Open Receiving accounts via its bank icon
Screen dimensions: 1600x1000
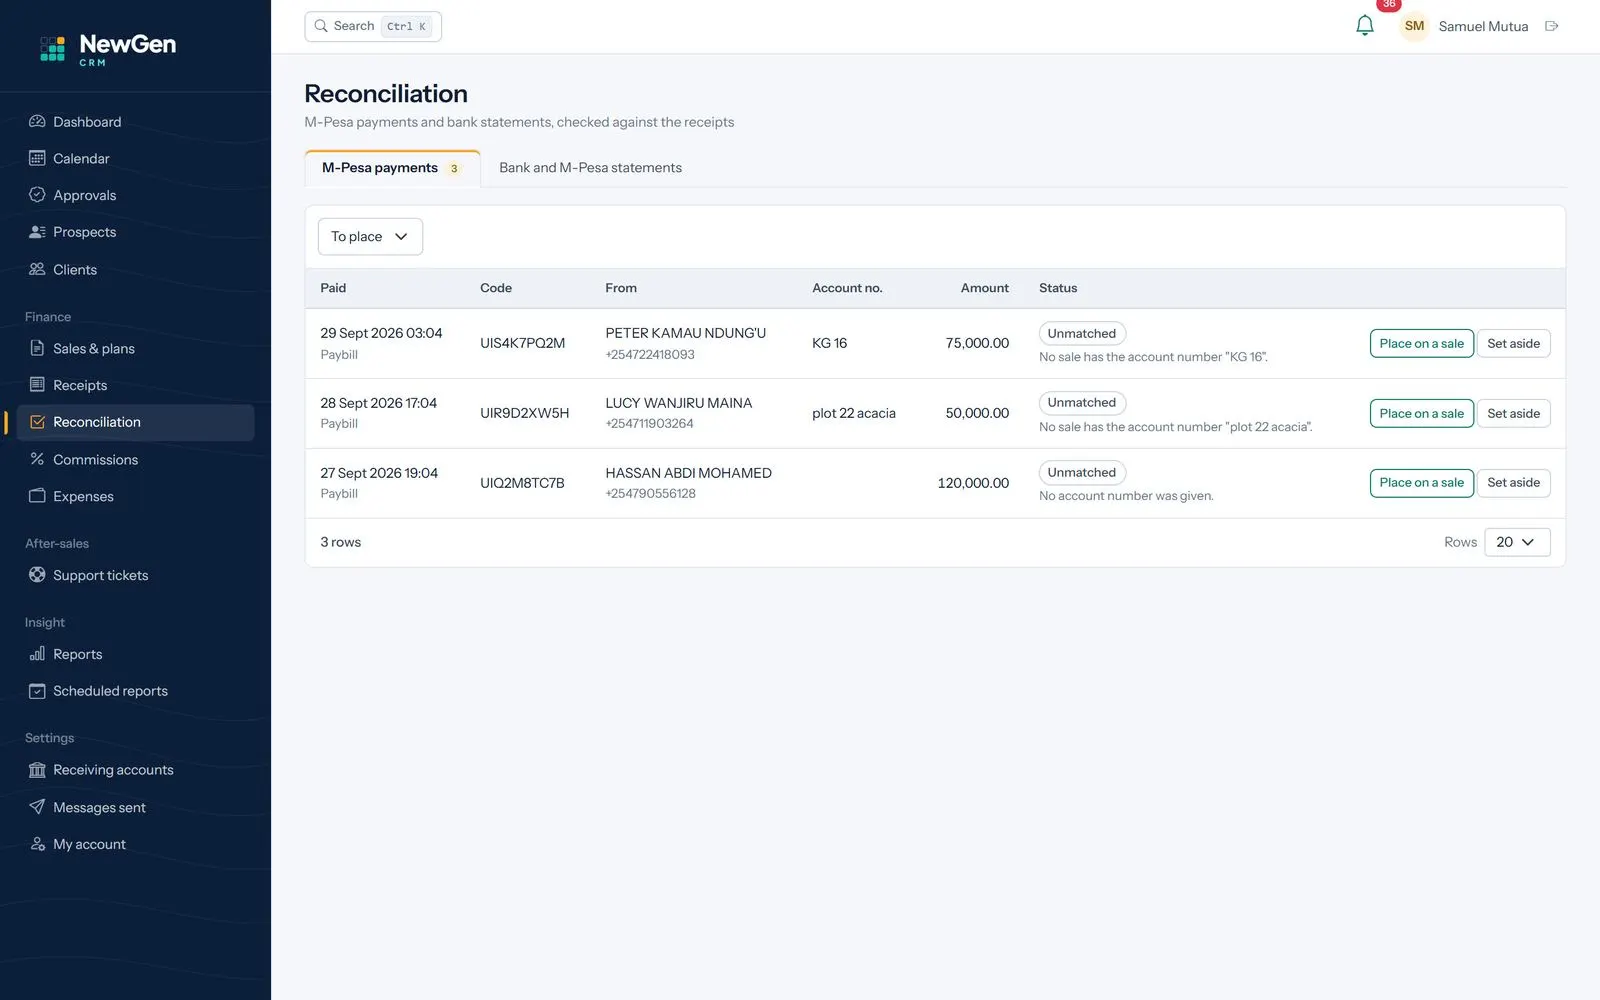[x=37, y=770]
